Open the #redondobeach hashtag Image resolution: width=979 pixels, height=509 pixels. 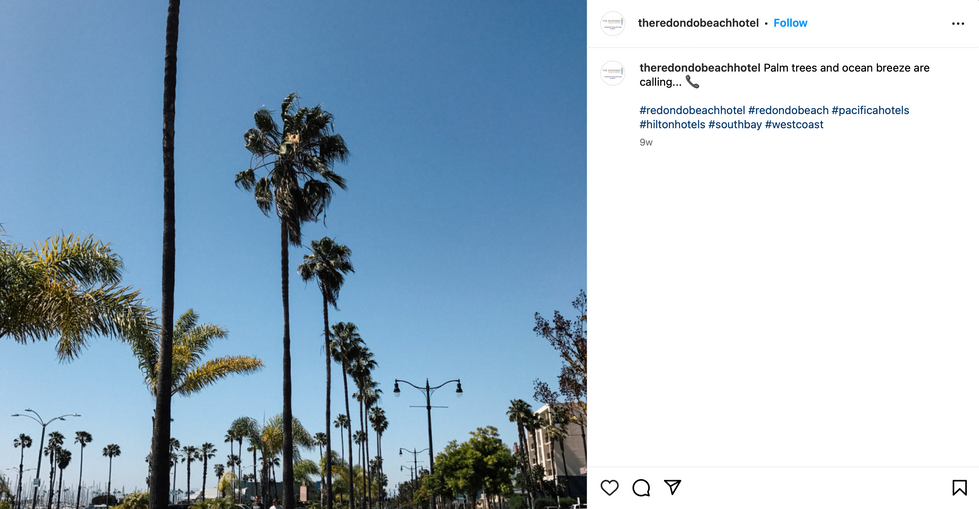coord(789,111)
